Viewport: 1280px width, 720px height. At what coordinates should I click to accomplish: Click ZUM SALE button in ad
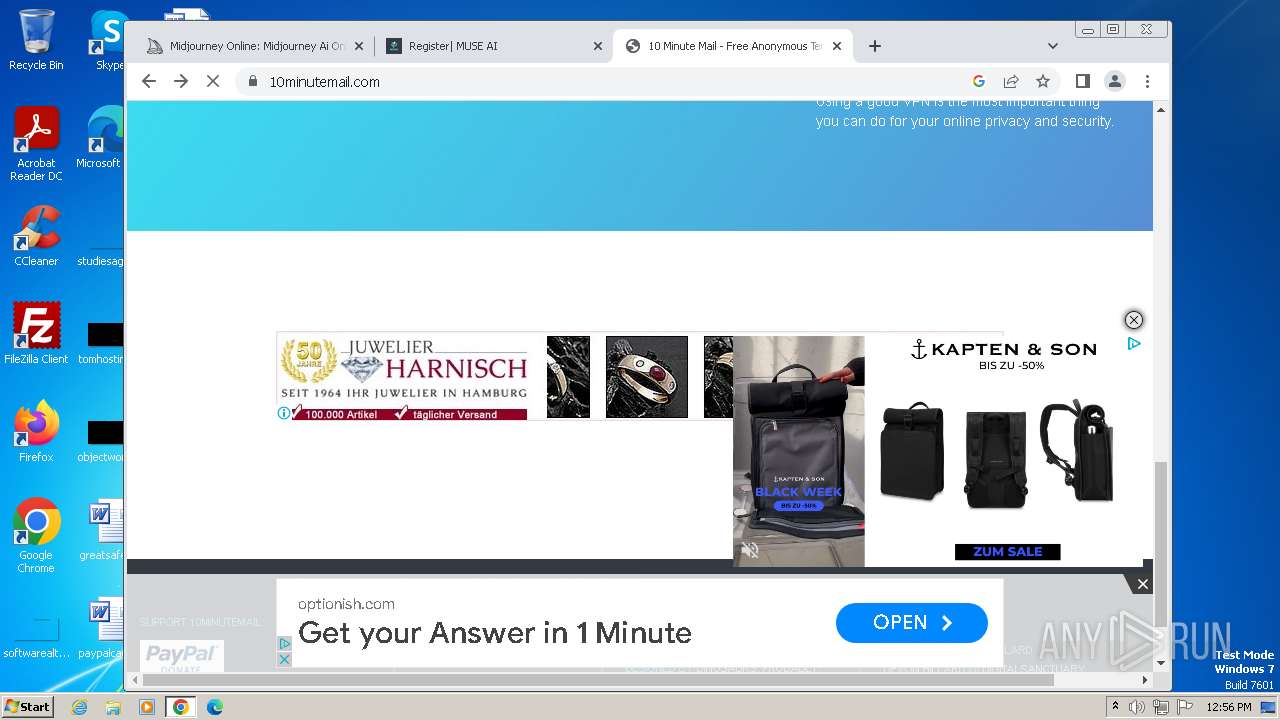pyautogui.click(x=1007, y=552)
